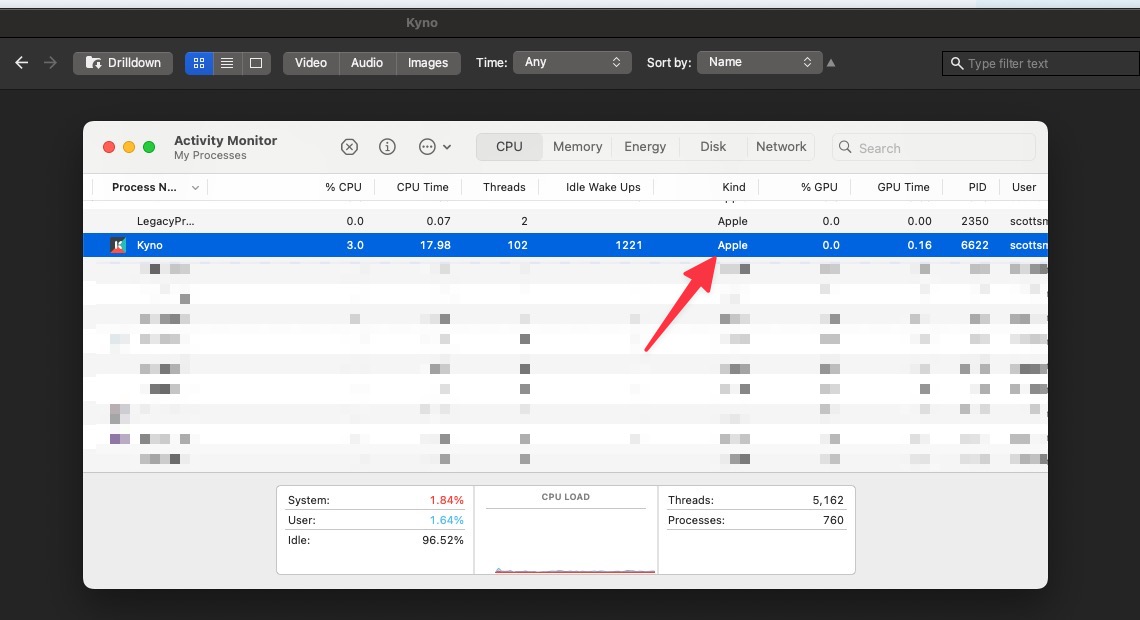The image size is (1140, 620).
Task: Click Kyno's PID value 6622
Action: point(974,245)
